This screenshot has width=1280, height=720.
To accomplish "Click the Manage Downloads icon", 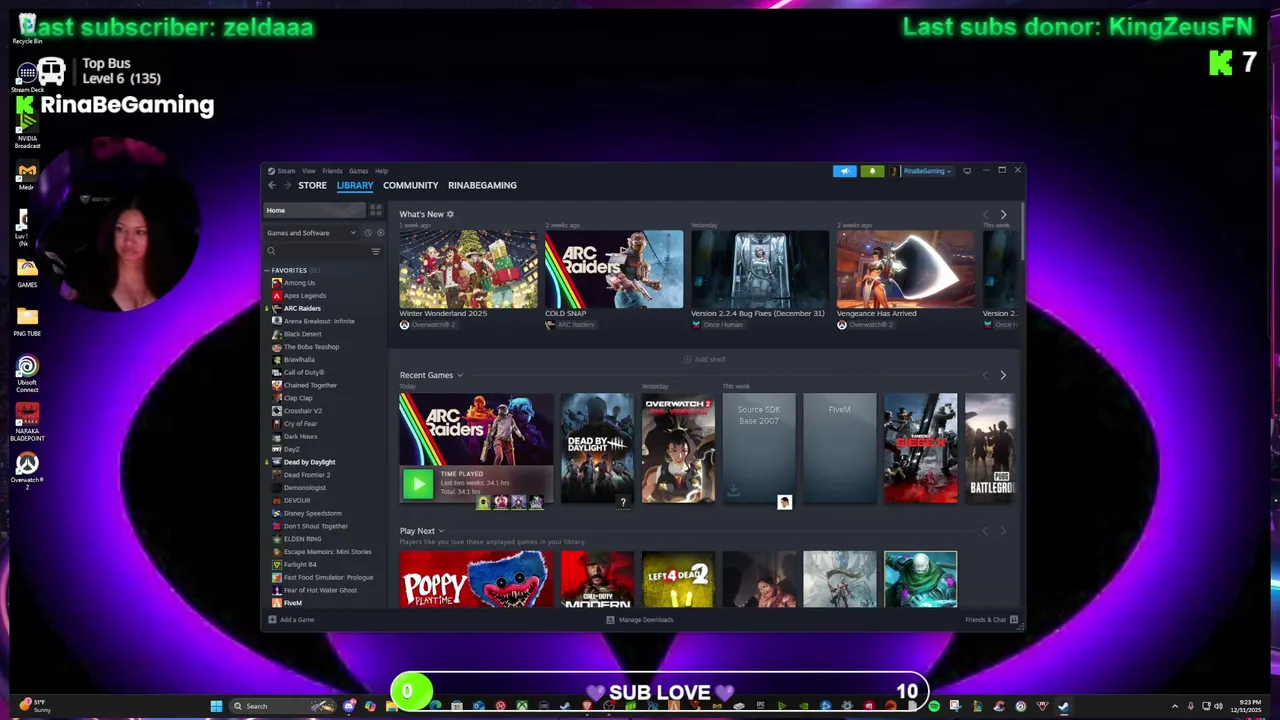I will pos(610,620).
